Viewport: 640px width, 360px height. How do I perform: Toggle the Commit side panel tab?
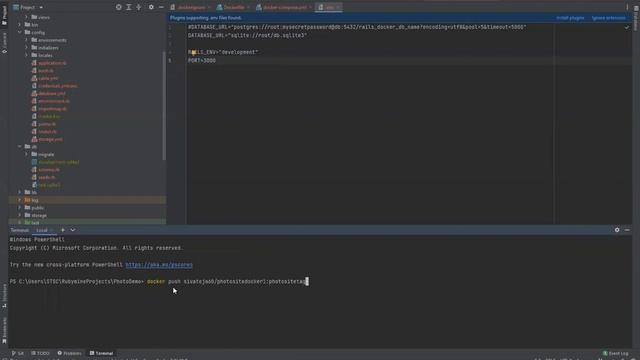(4, 43)
